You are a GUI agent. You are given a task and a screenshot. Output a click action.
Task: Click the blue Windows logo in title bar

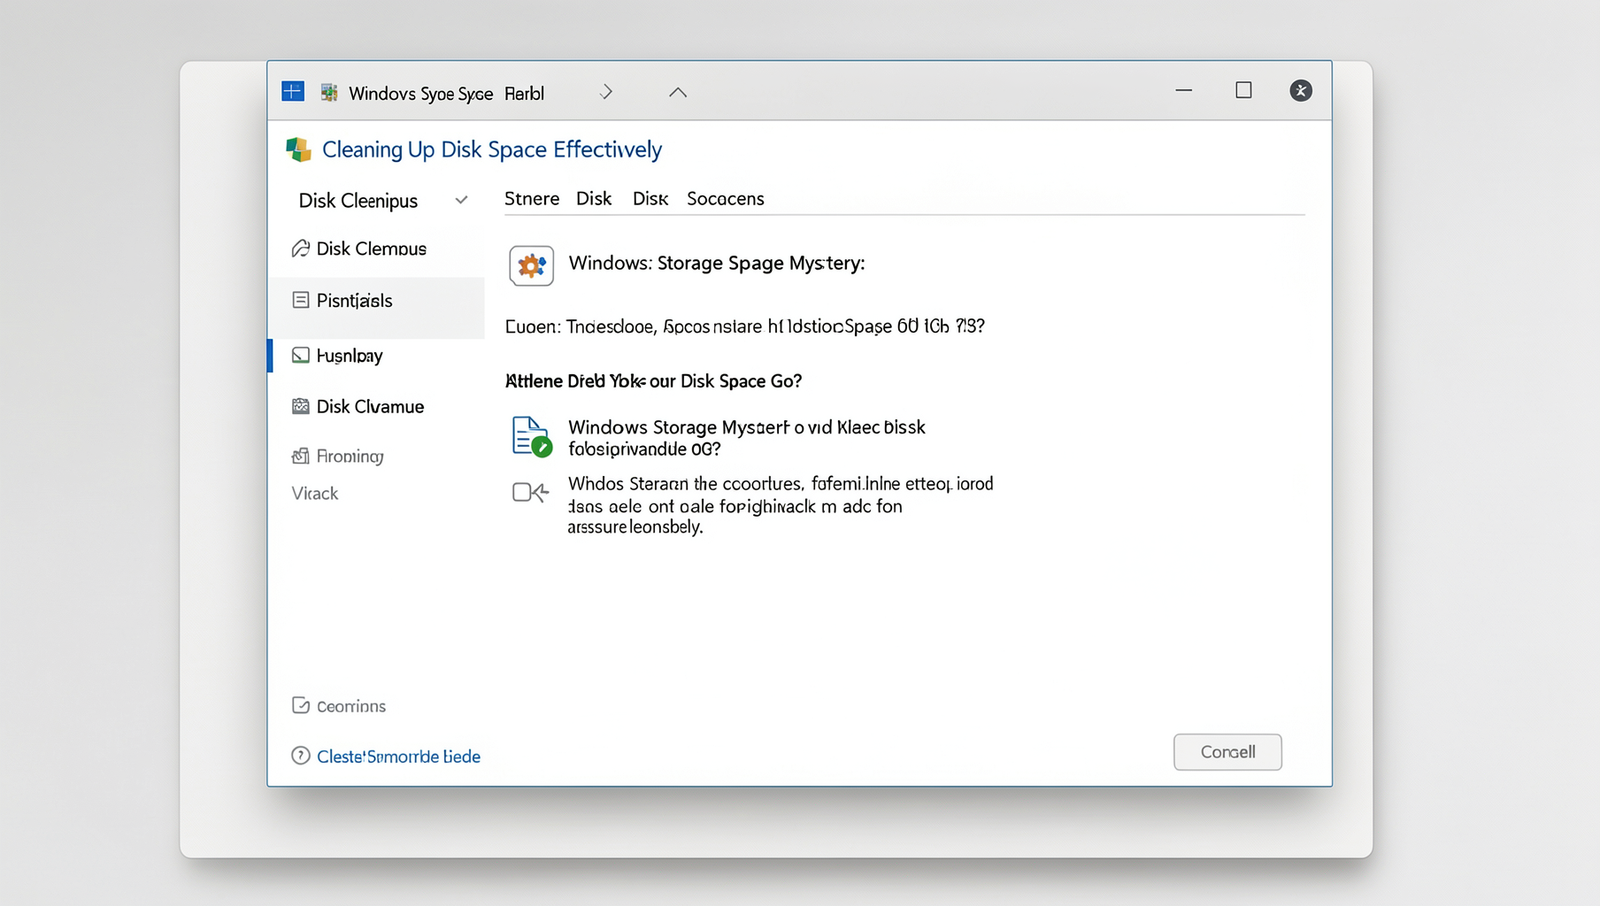(293, 92)
